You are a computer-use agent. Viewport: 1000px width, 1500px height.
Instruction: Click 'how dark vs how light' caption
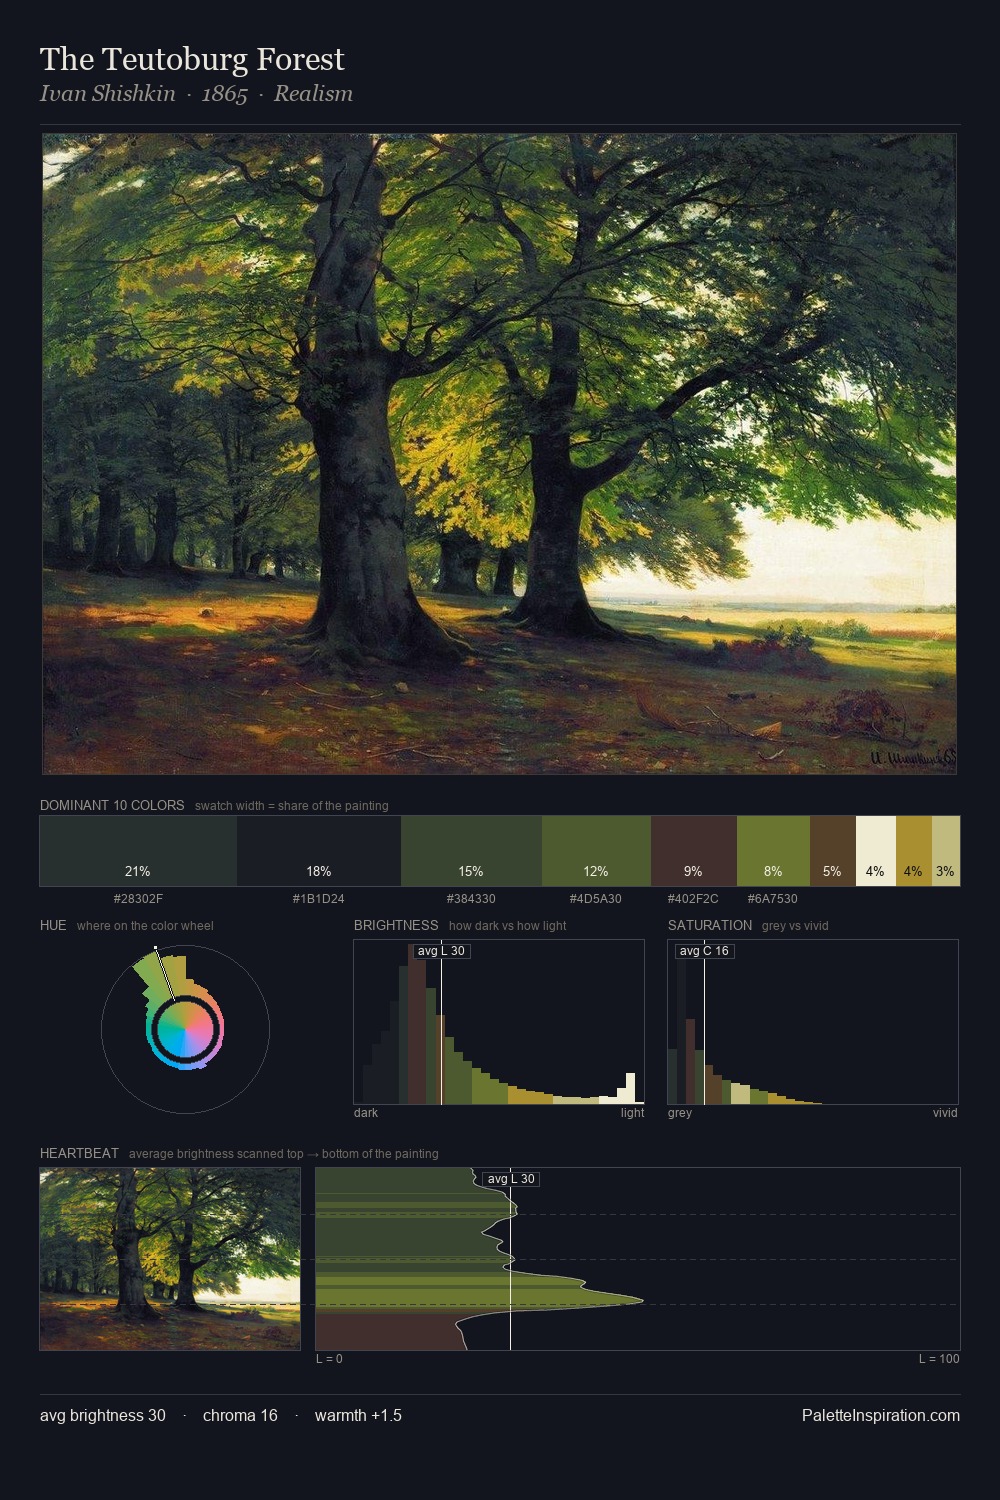tap(507, 926)
